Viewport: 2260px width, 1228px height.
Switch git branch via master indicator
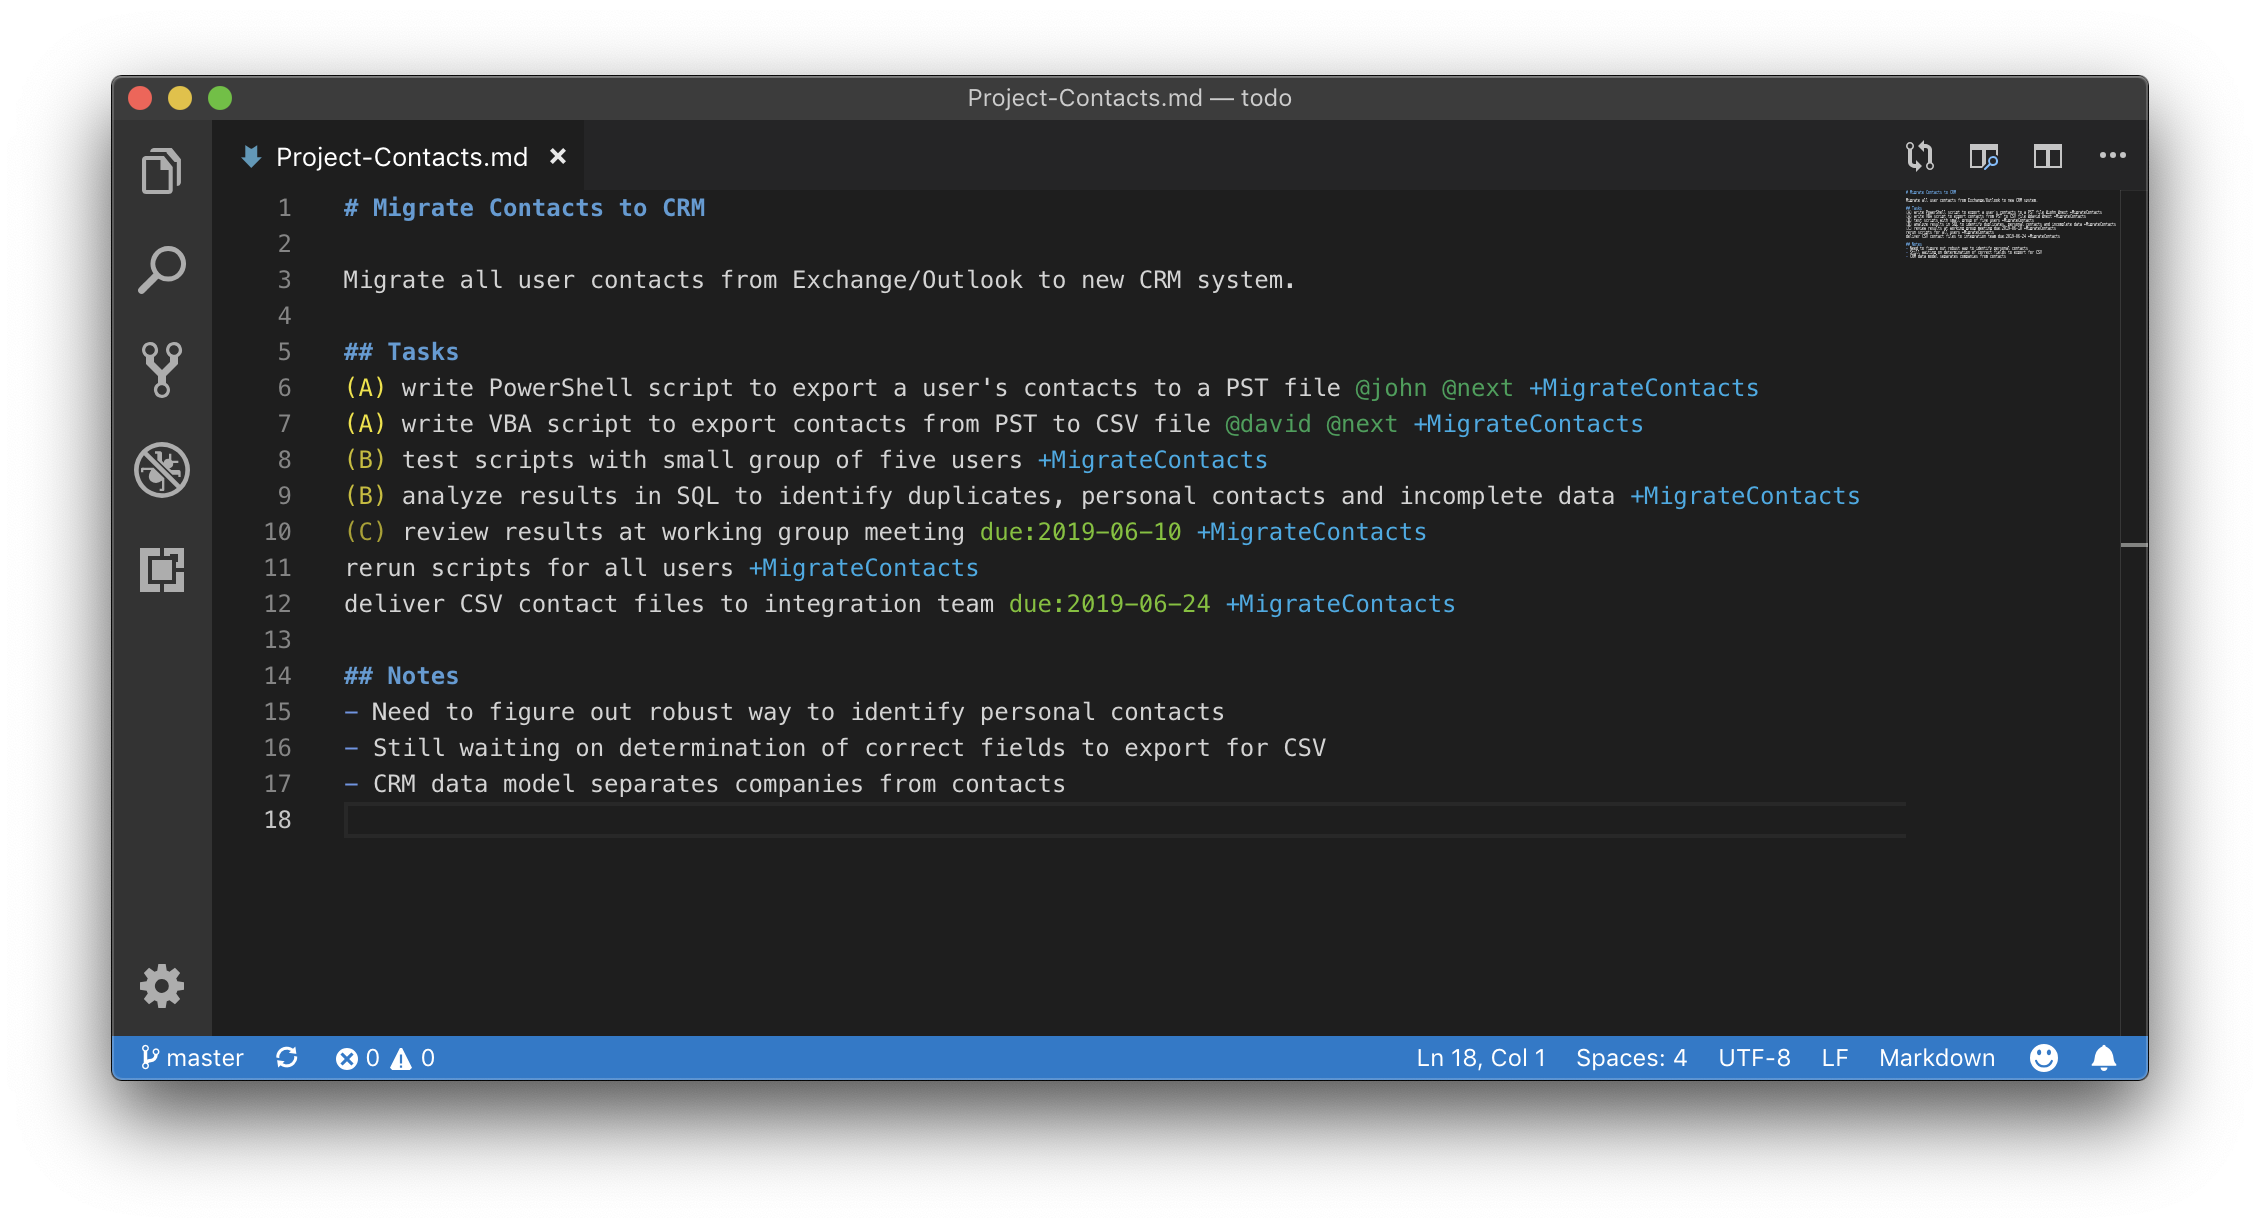point(193,1058)
